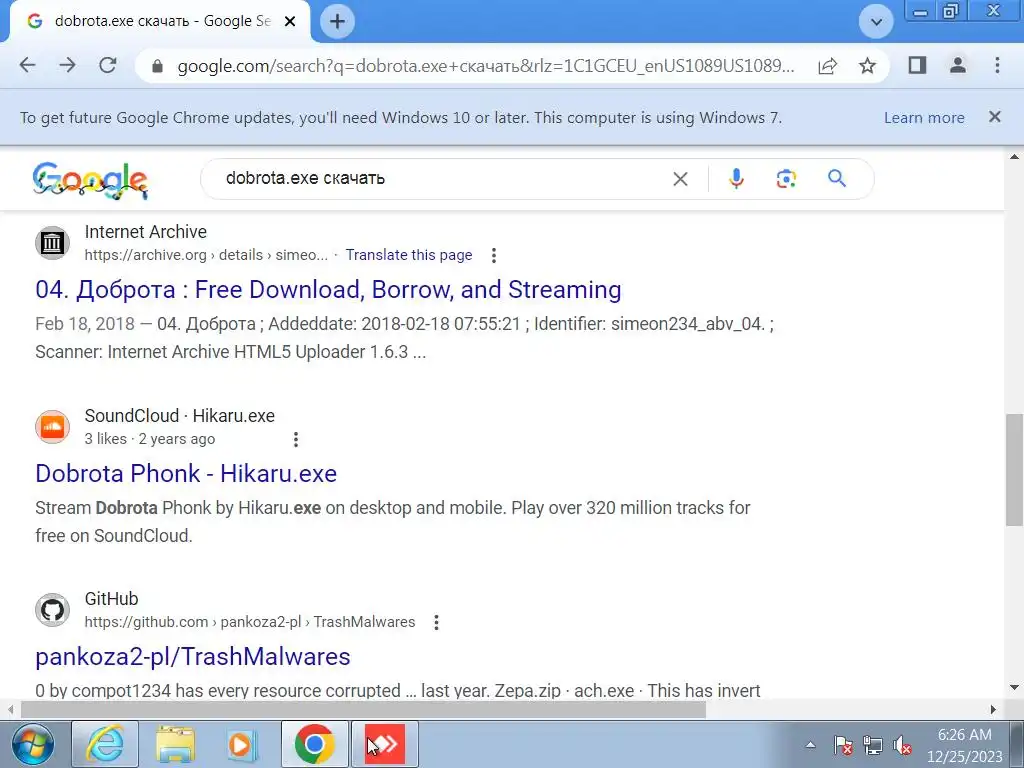1024x768 pixels.
Task: Launch Internet Explorer from the taskbar
Action: pyautogui.click(x=105, y=744)
